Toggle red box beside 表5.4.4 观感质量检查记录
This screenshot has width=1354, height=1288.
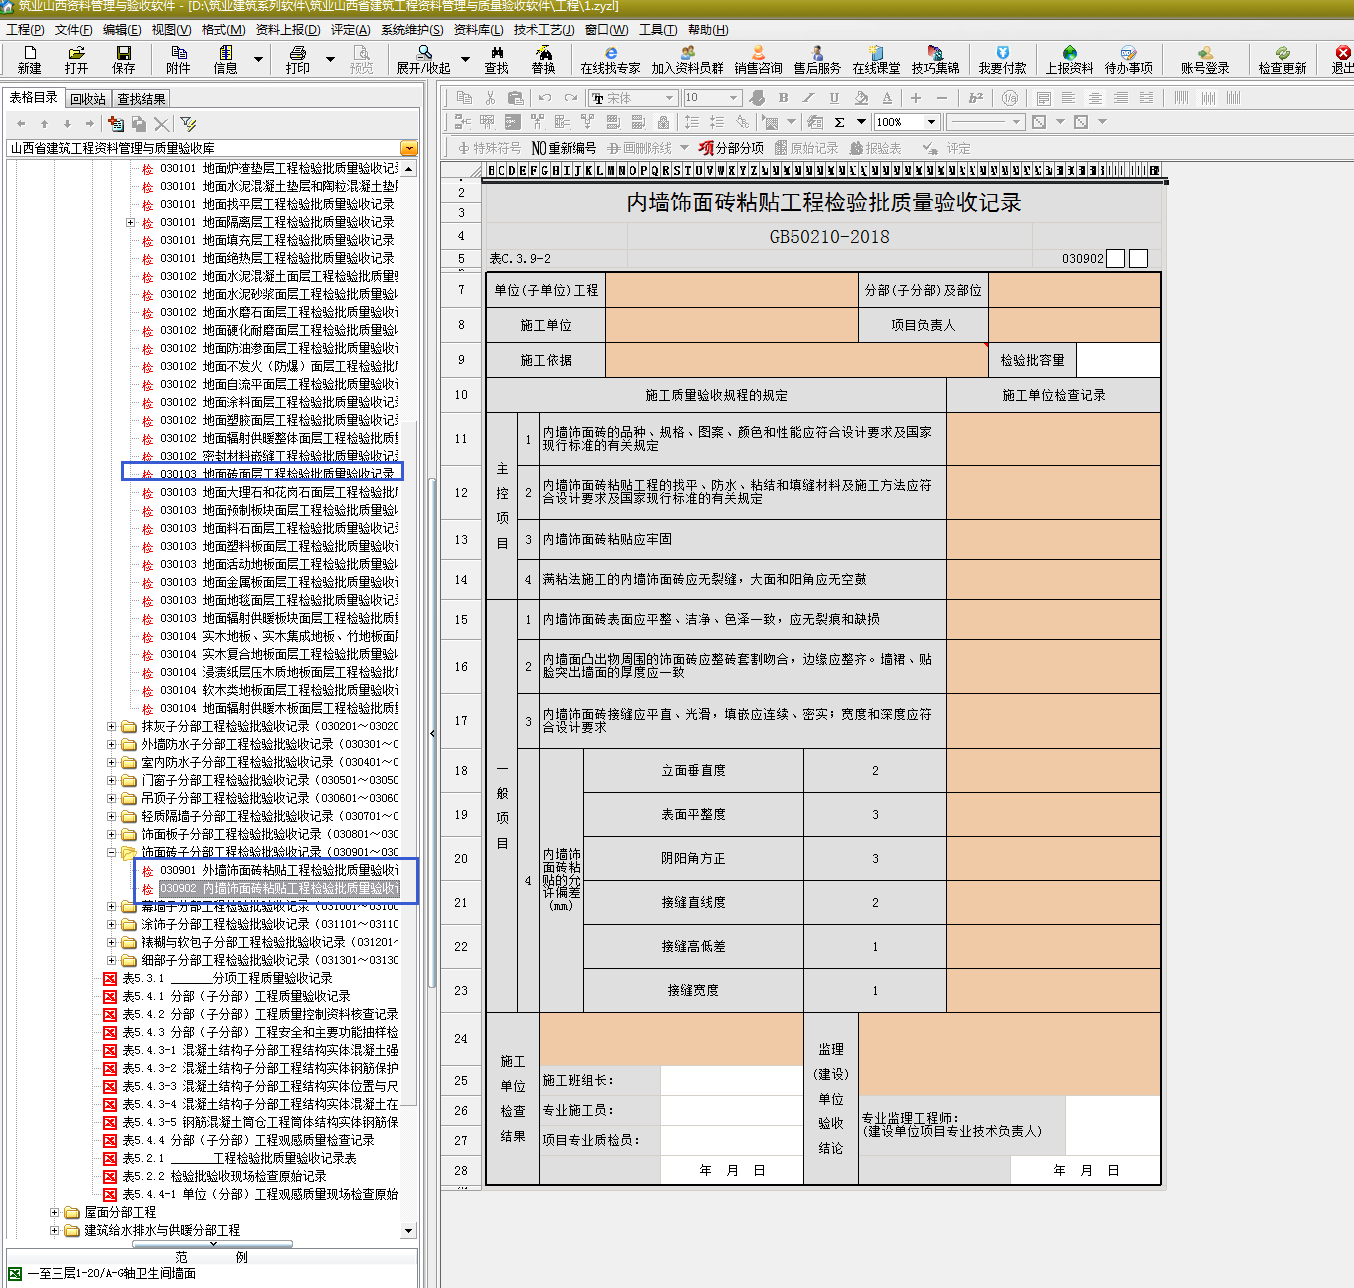(110, 1140)
